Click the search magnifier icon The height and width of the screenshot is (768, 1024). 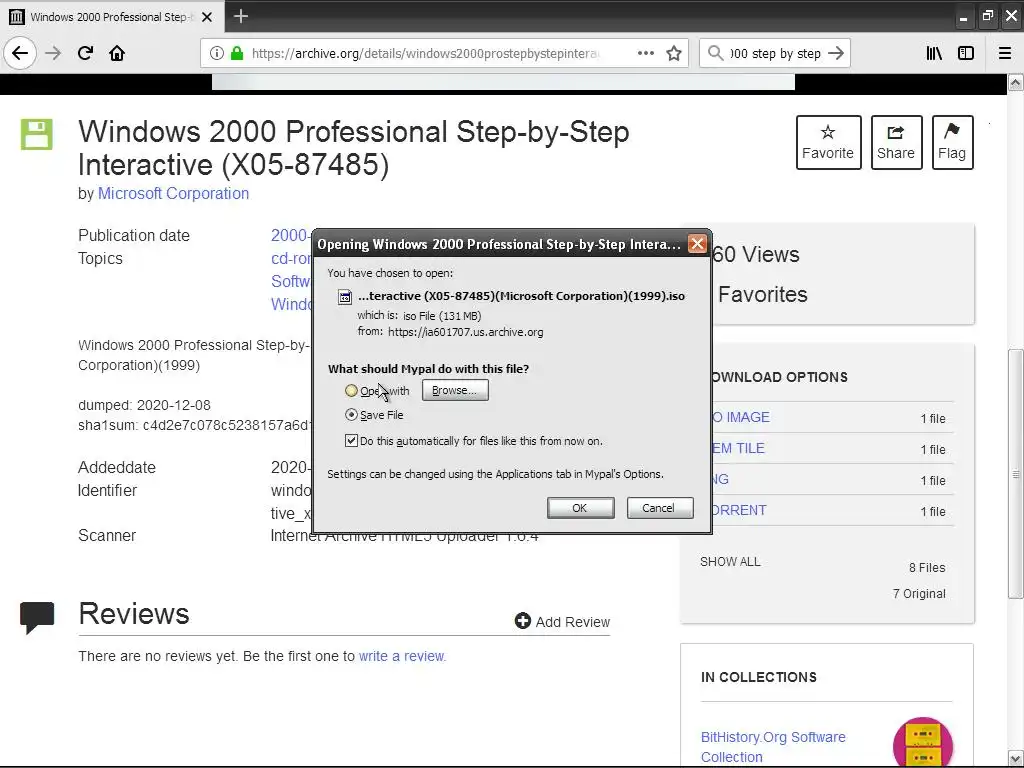[716, 53]
